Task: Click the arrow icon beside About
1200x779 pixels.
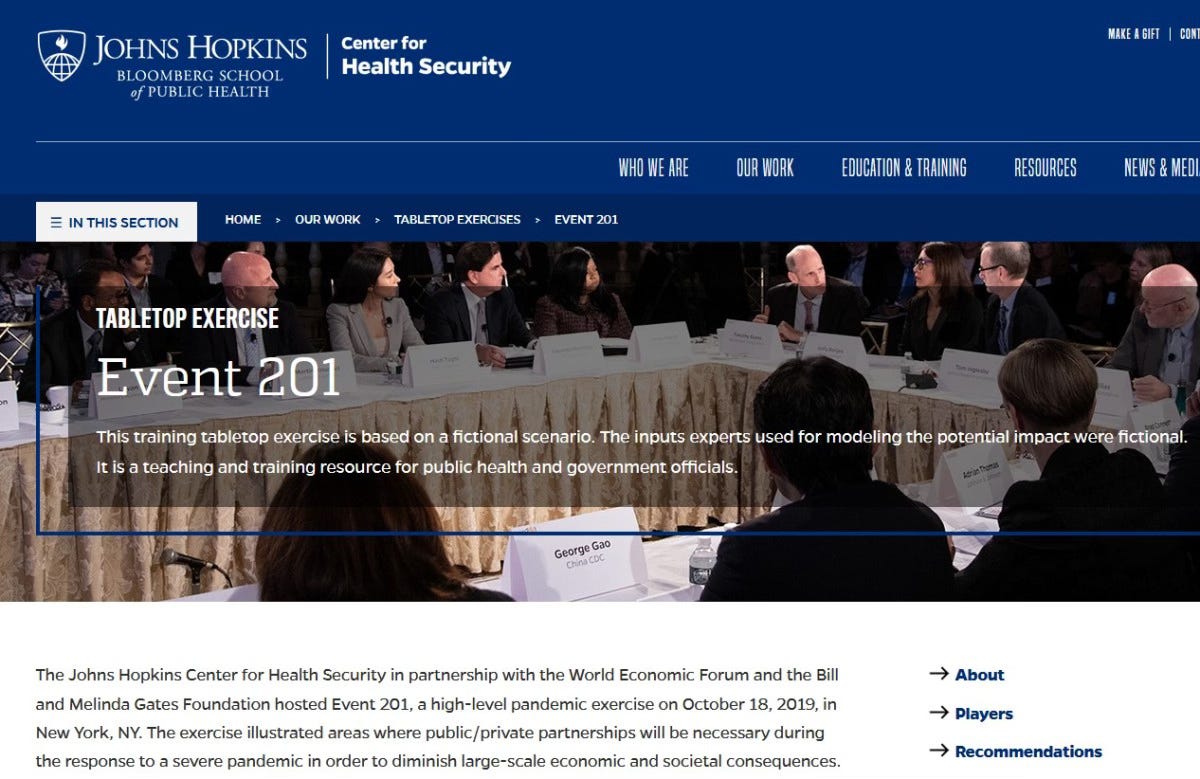Action: (938, 674)
